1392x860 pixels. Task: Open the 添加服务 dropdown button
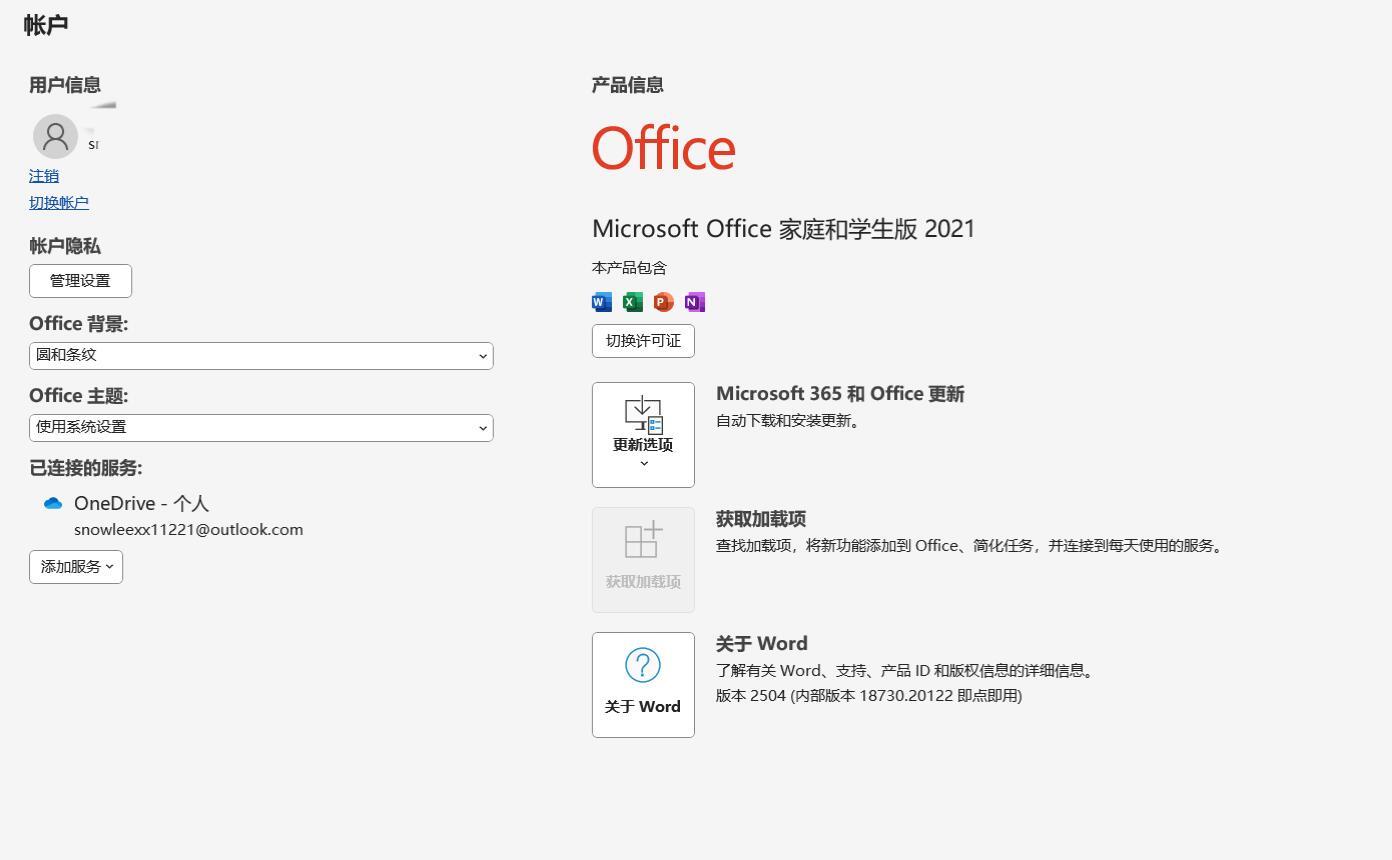76,567
